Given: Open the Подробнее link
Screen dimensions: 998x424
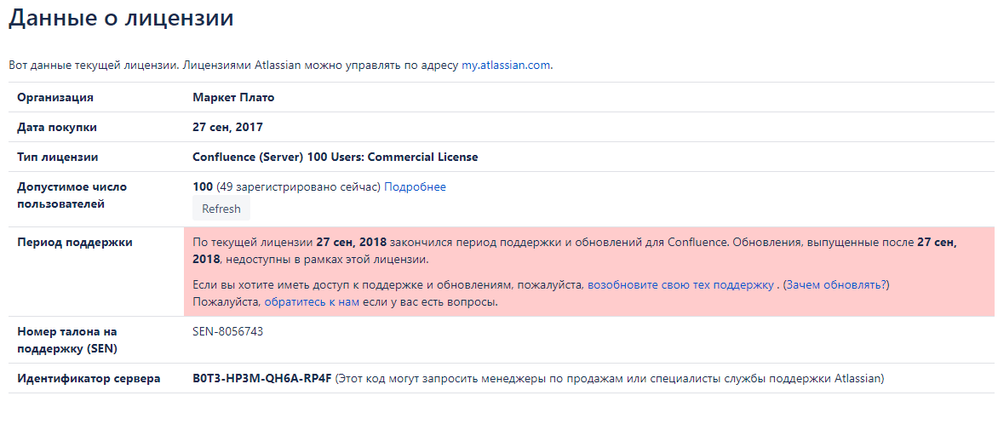Looking at the screenshot, I should click(415, 187).
